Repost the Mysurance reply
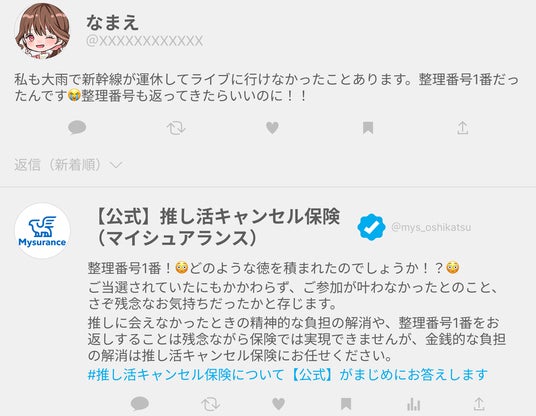Screen dimensions: 536x416 tap(210, 404)
